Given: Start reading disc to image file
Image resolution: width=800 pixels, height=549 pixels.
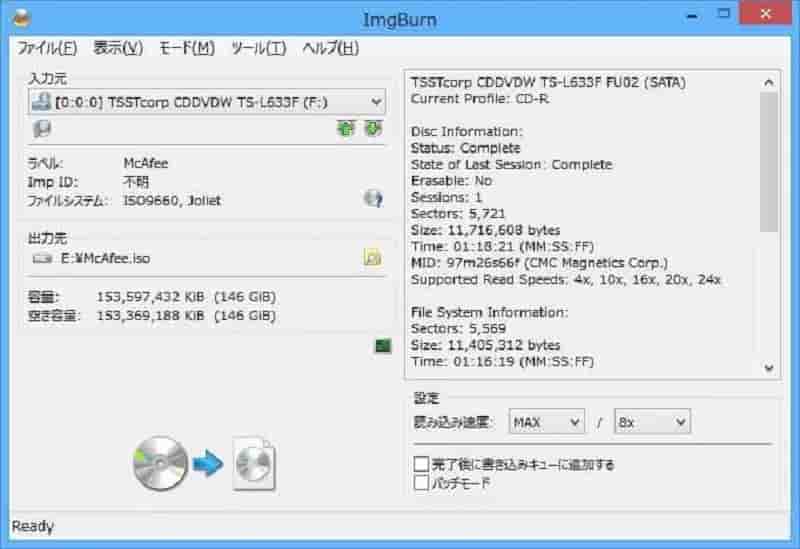Looking at the screenshot, I should pyautogui.click(x=204, y=464).
